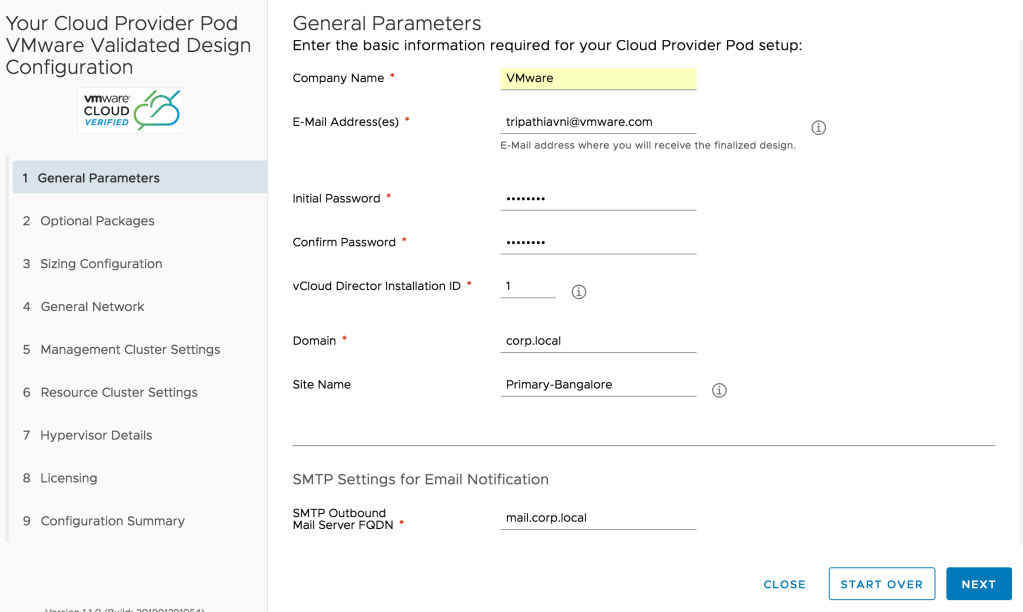Viewport: 1023px width, 612px height.
Task: Click the CLOSE link
Action: 784,584
